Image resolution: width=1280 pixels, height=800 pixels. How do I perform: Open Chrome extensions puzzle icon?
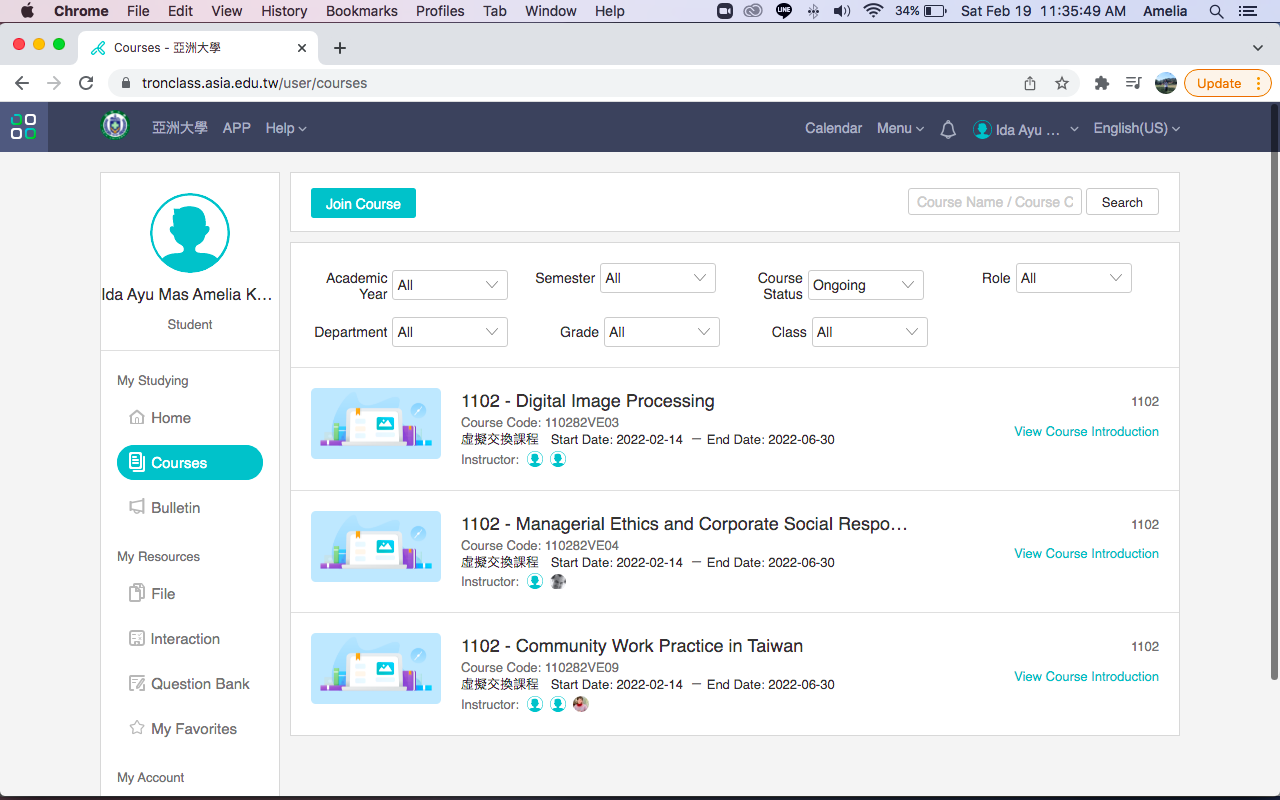click(1102, 83)
